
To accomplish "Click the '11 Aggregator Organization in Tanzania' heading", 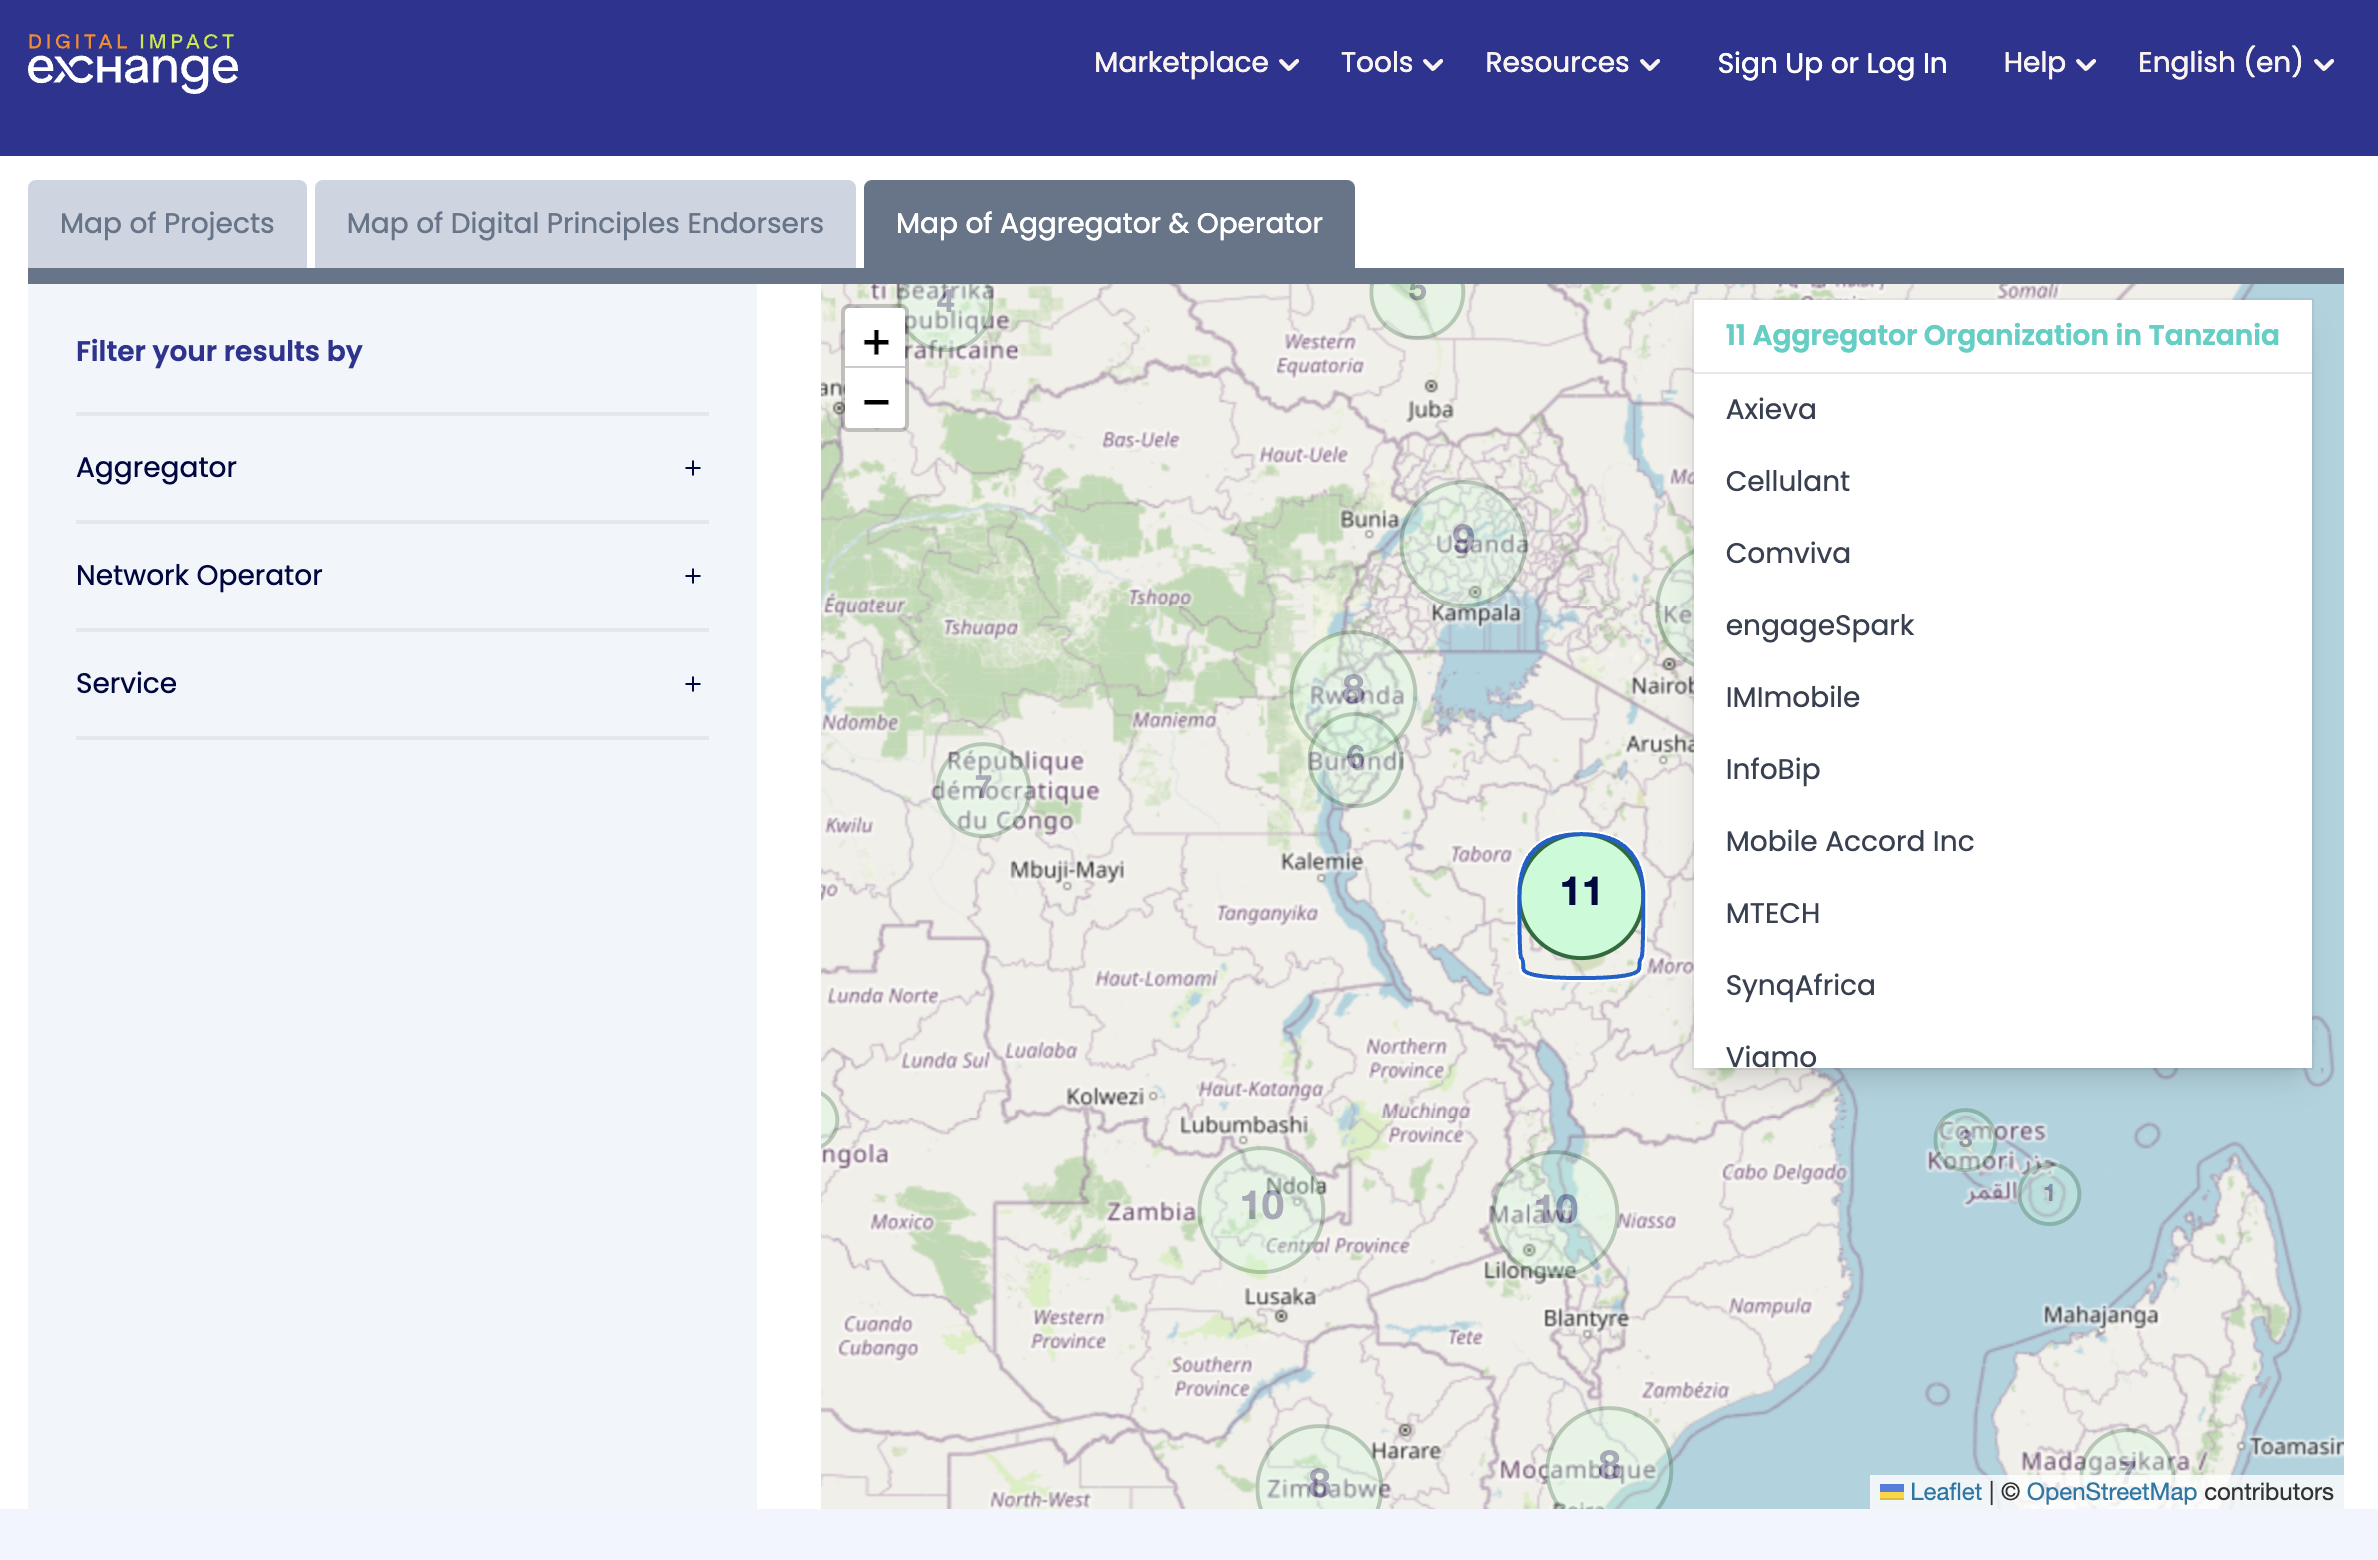I will (2002, 335).
